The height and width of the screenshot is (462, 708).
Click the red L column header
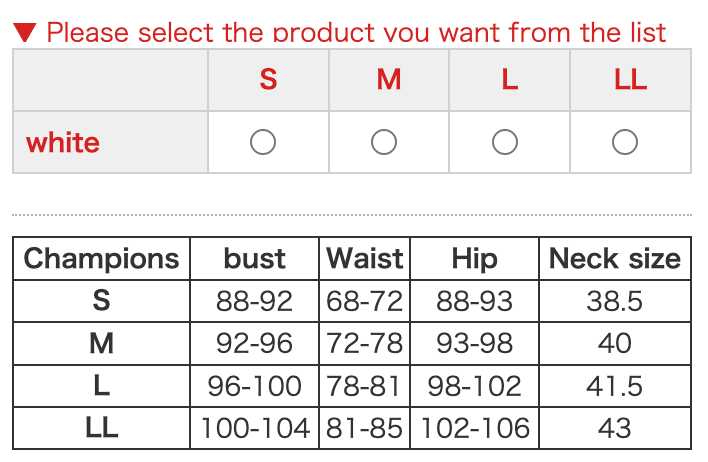(510, 80)
